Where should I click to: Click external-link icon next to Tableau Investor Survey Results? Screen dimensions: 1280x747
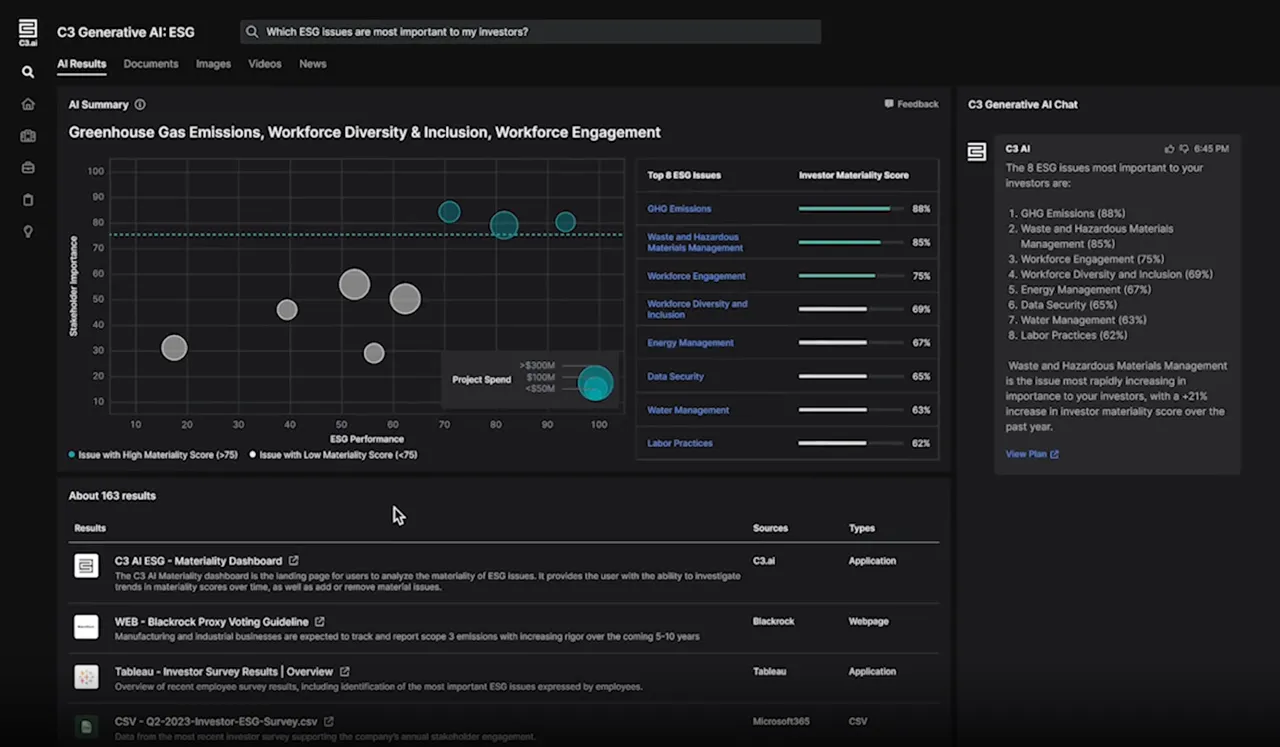pos(345,672)
